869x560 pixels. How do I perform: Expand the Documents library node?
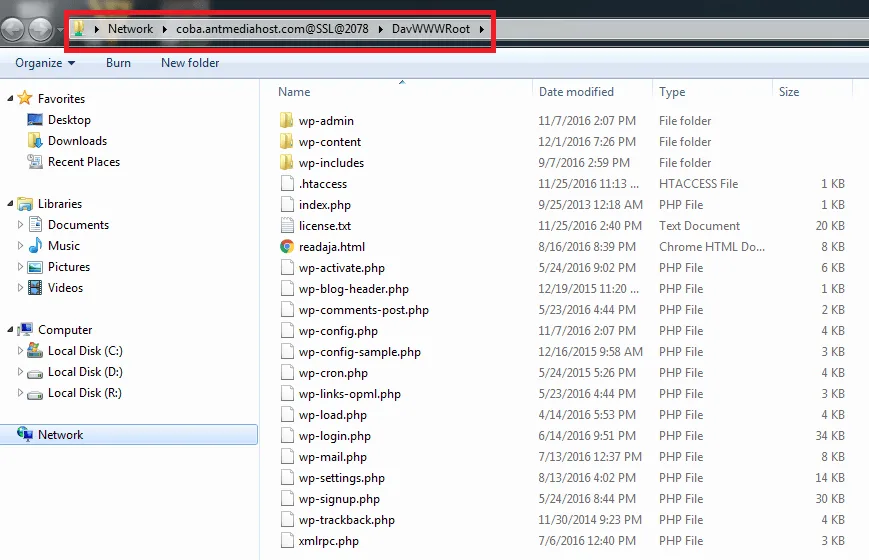(21, 225)
